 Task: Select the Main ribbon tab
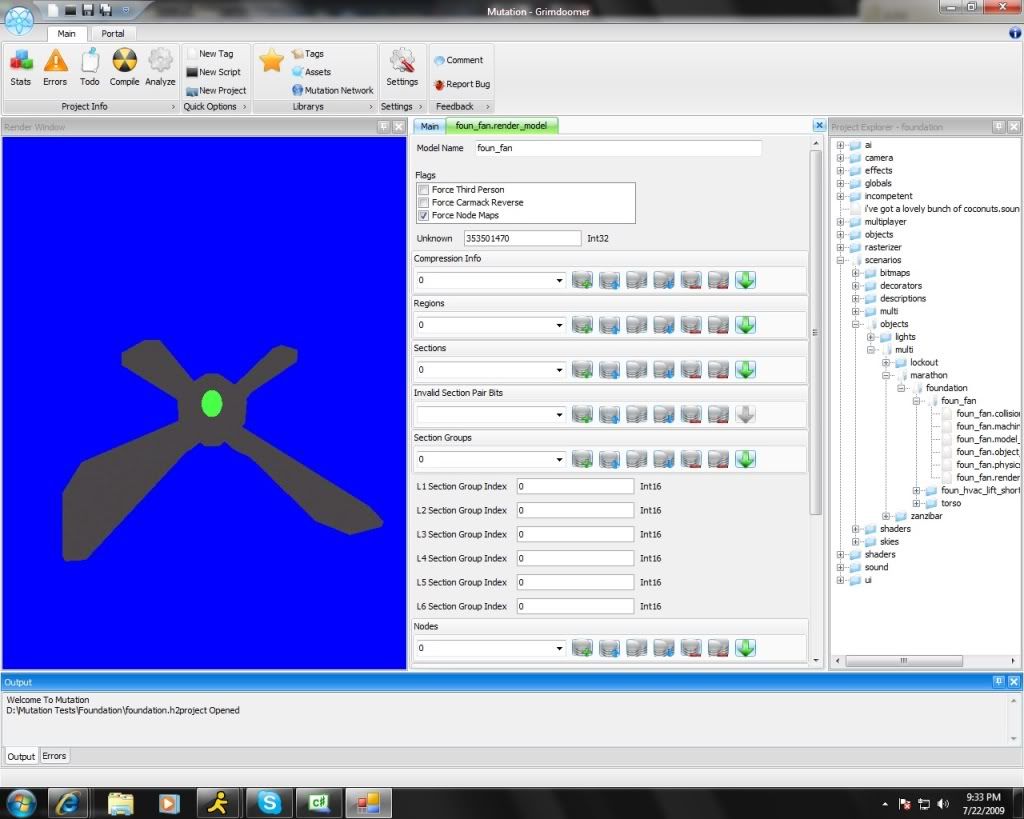[66, 33]
